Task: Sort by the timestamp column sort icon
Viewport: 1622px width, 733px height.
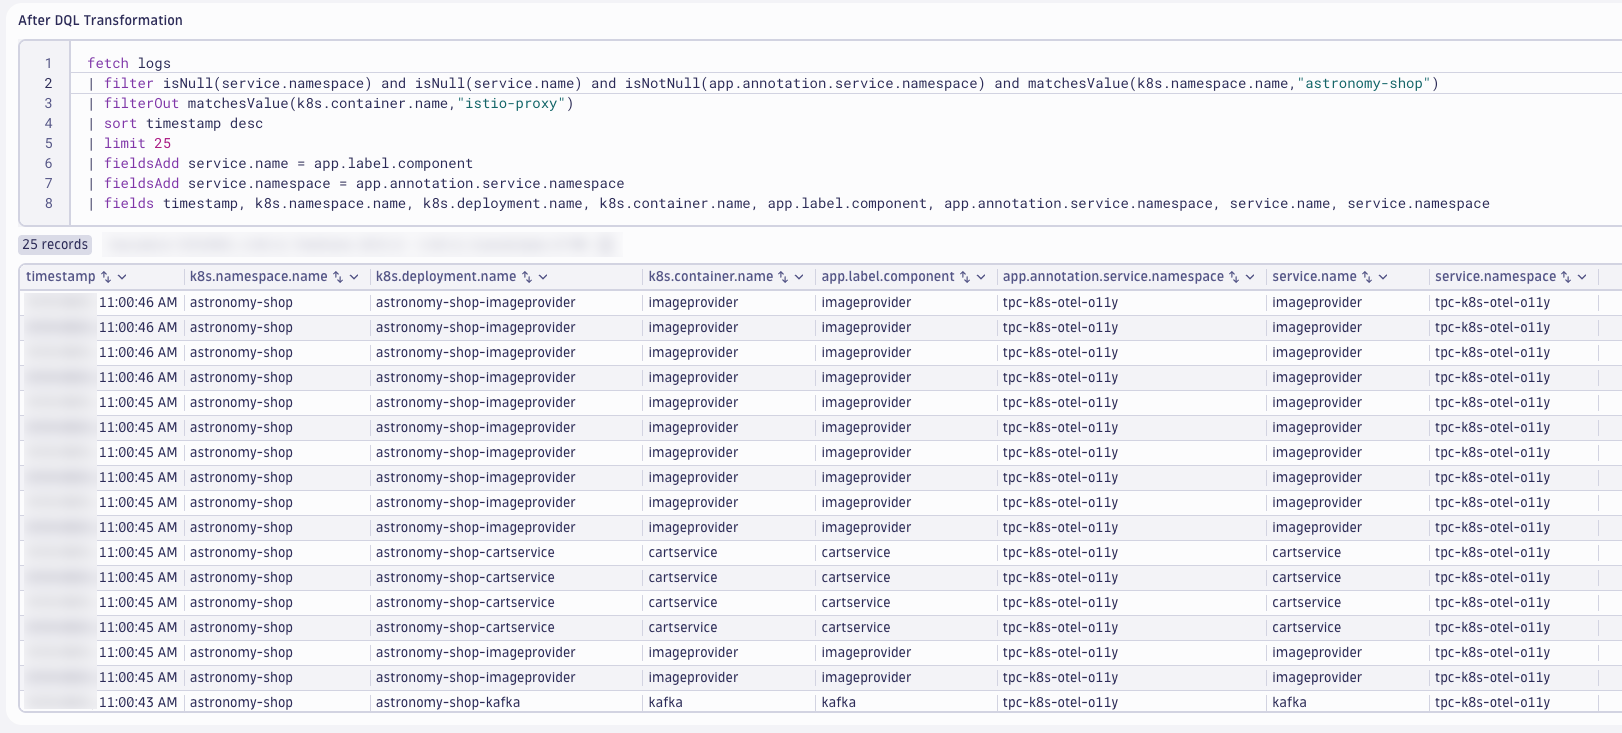Action: tap(106, 277)
